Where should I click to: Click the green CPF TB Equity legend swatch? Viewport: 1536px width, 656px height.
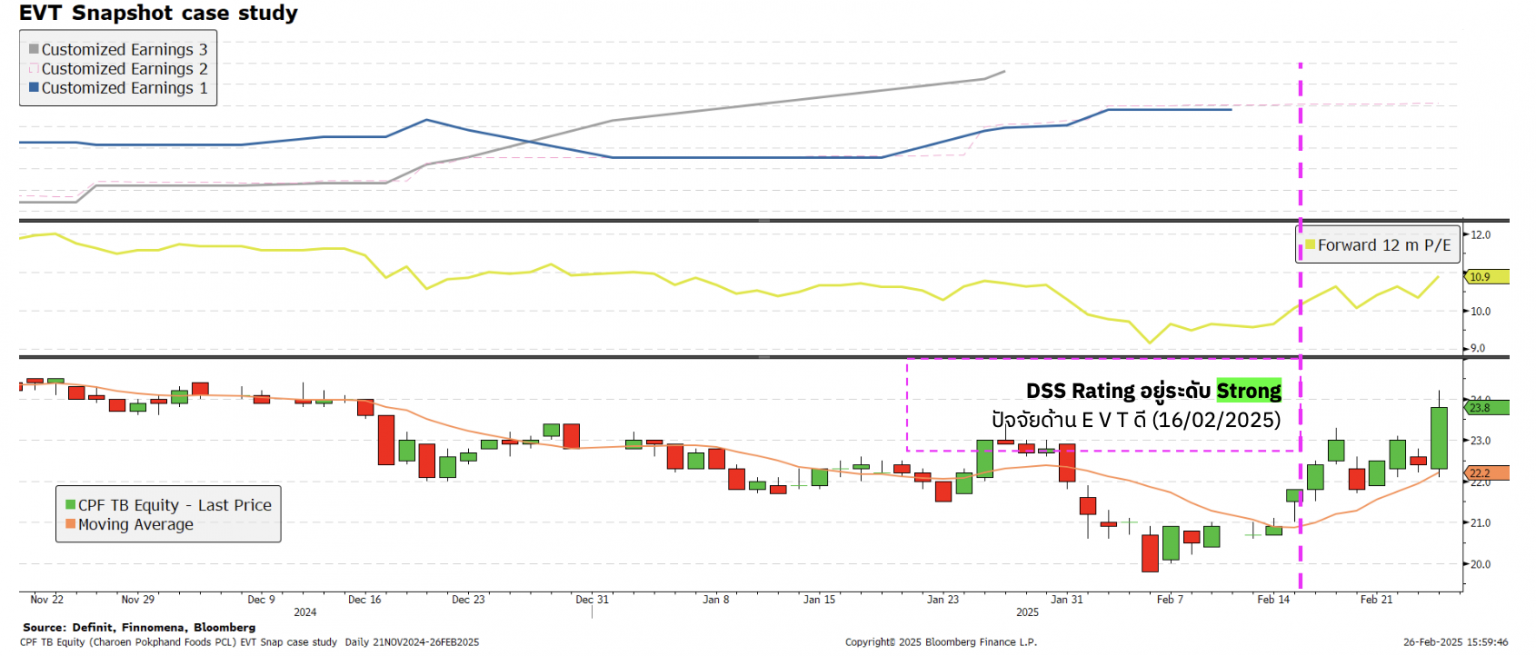click(69, 505)
